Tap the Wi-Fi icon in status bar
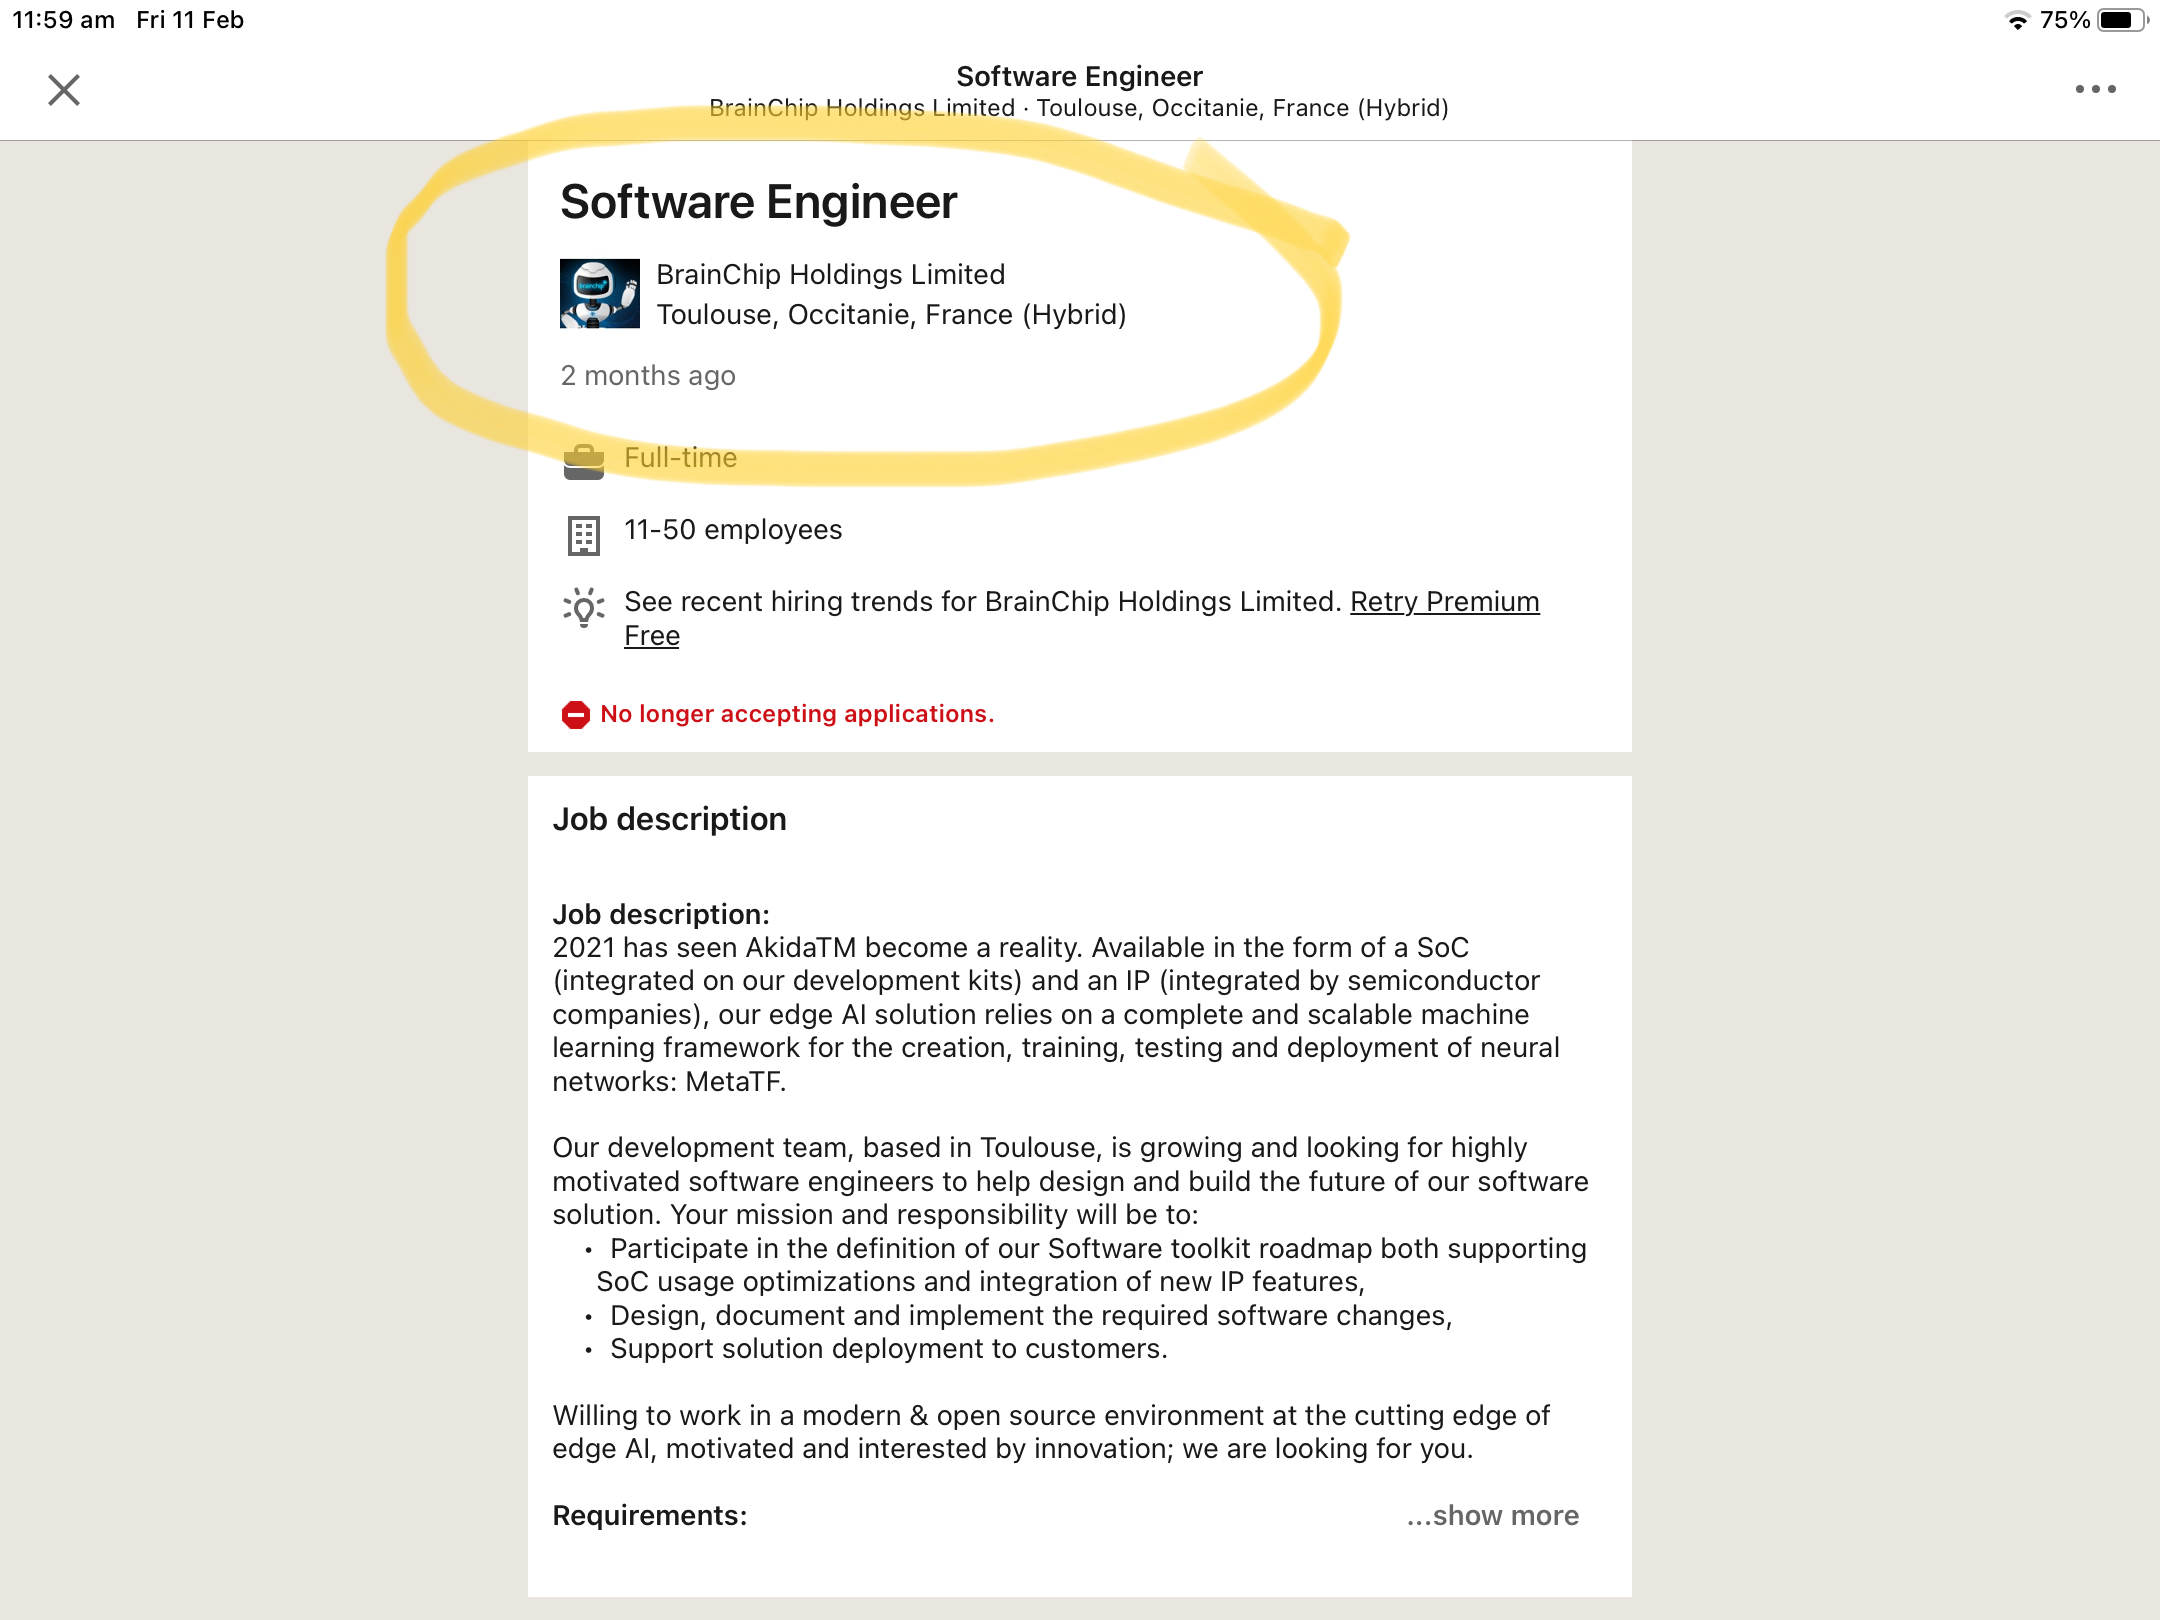The image size is (2160, 1620). (x=2017, y=20)
